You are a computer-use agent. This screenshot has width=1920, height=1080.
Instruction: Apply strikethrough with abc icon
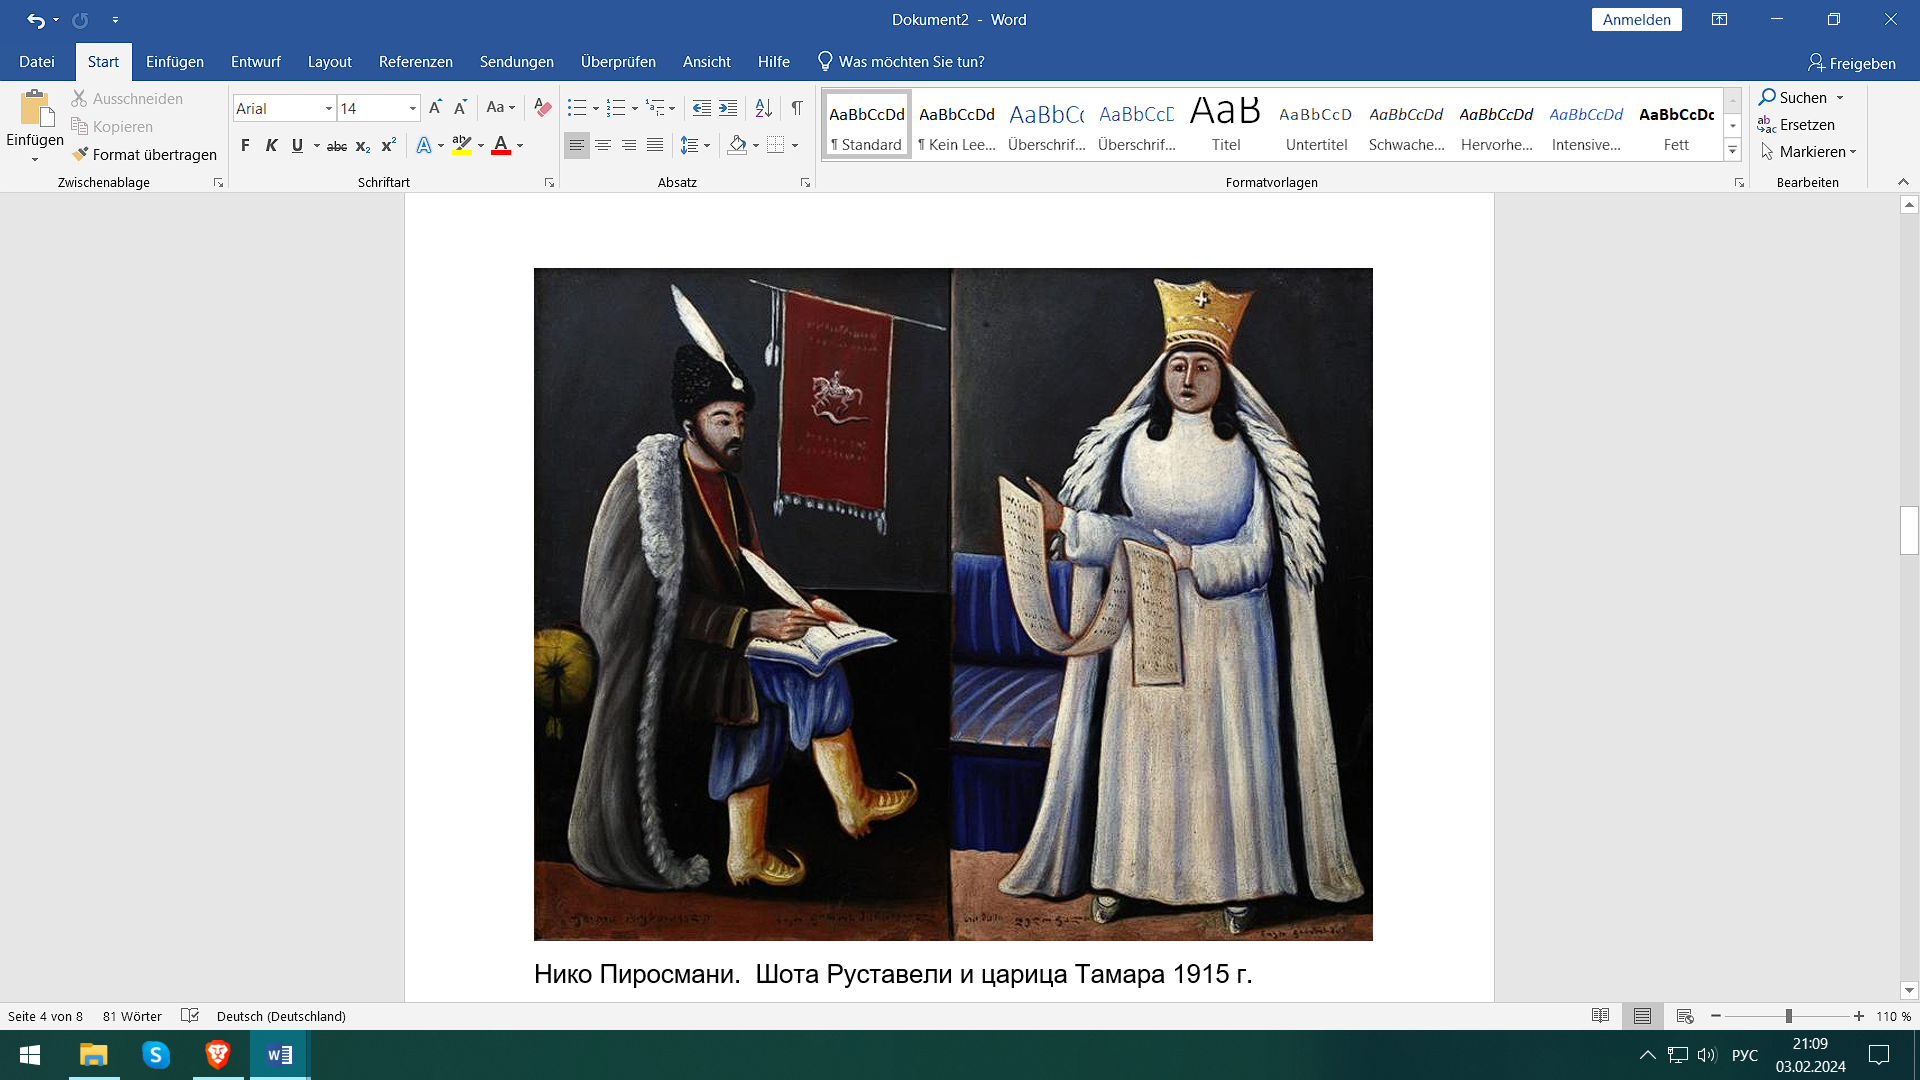click(x=337, y=146)
